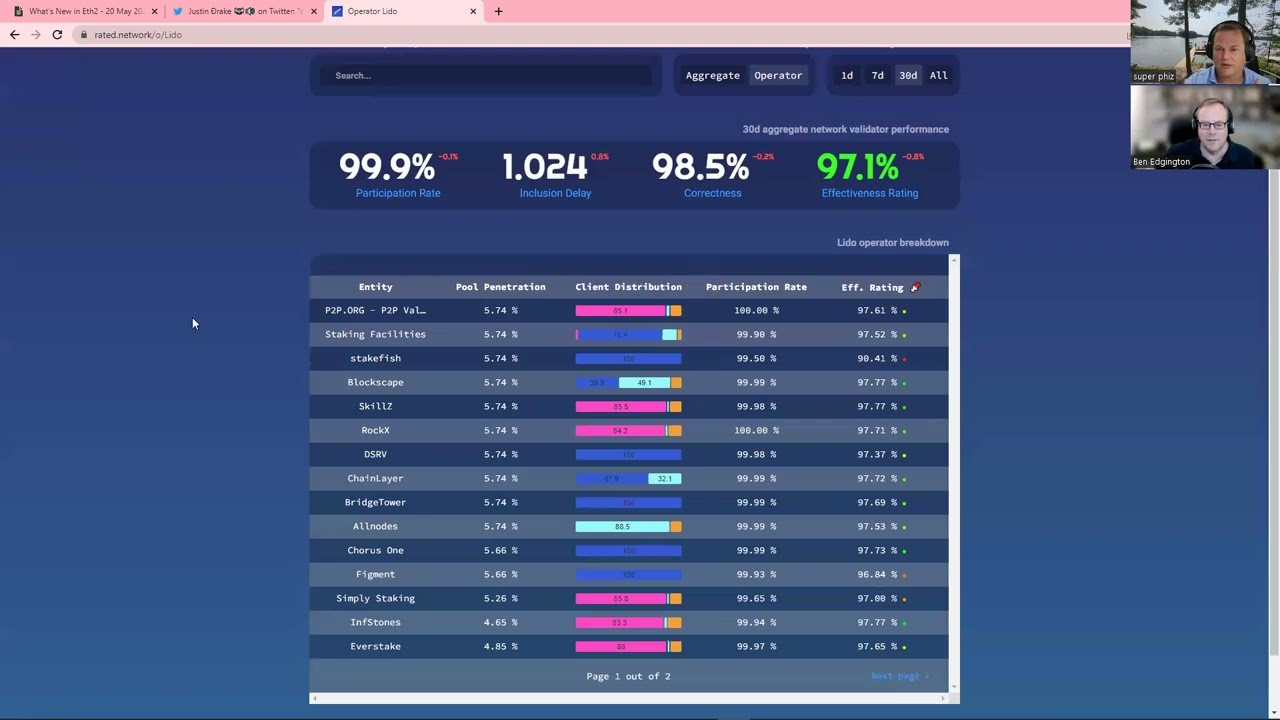Image resolution: width=1280 pixels, height=720 pixels.
Task: Click the 1.024 Inclusion Delay stat
Action: tap(555, 174)
